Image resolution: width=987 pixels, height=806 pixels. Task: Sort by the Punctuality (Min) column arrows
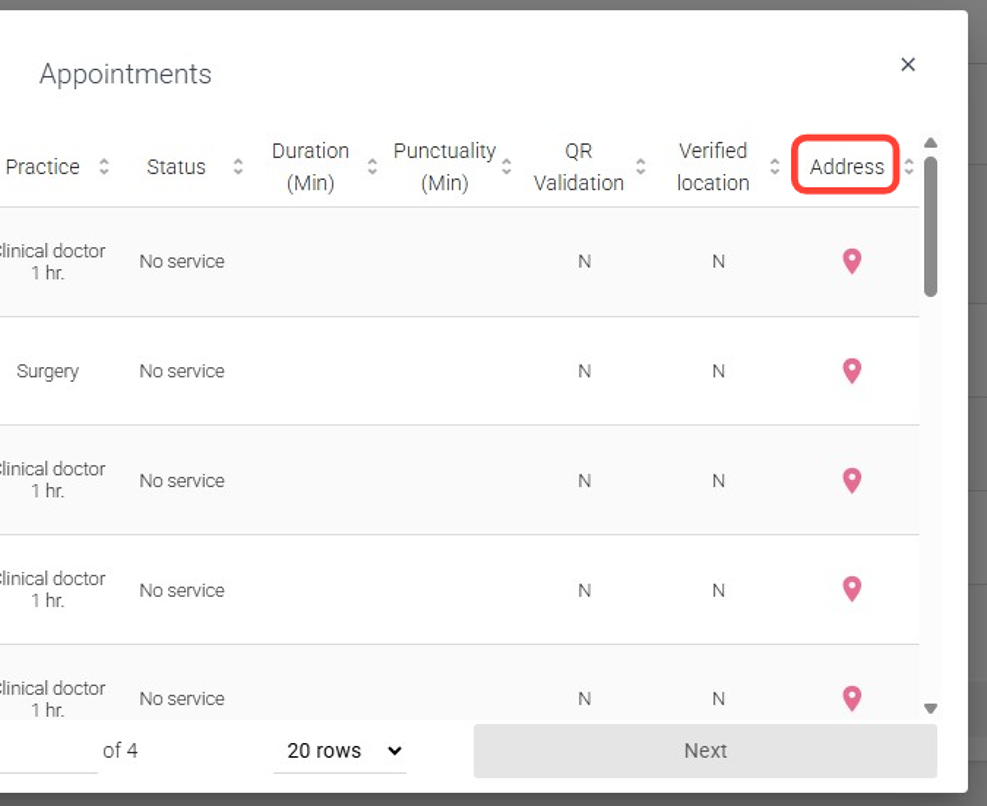pyautogui.click(x=506, y=167)
